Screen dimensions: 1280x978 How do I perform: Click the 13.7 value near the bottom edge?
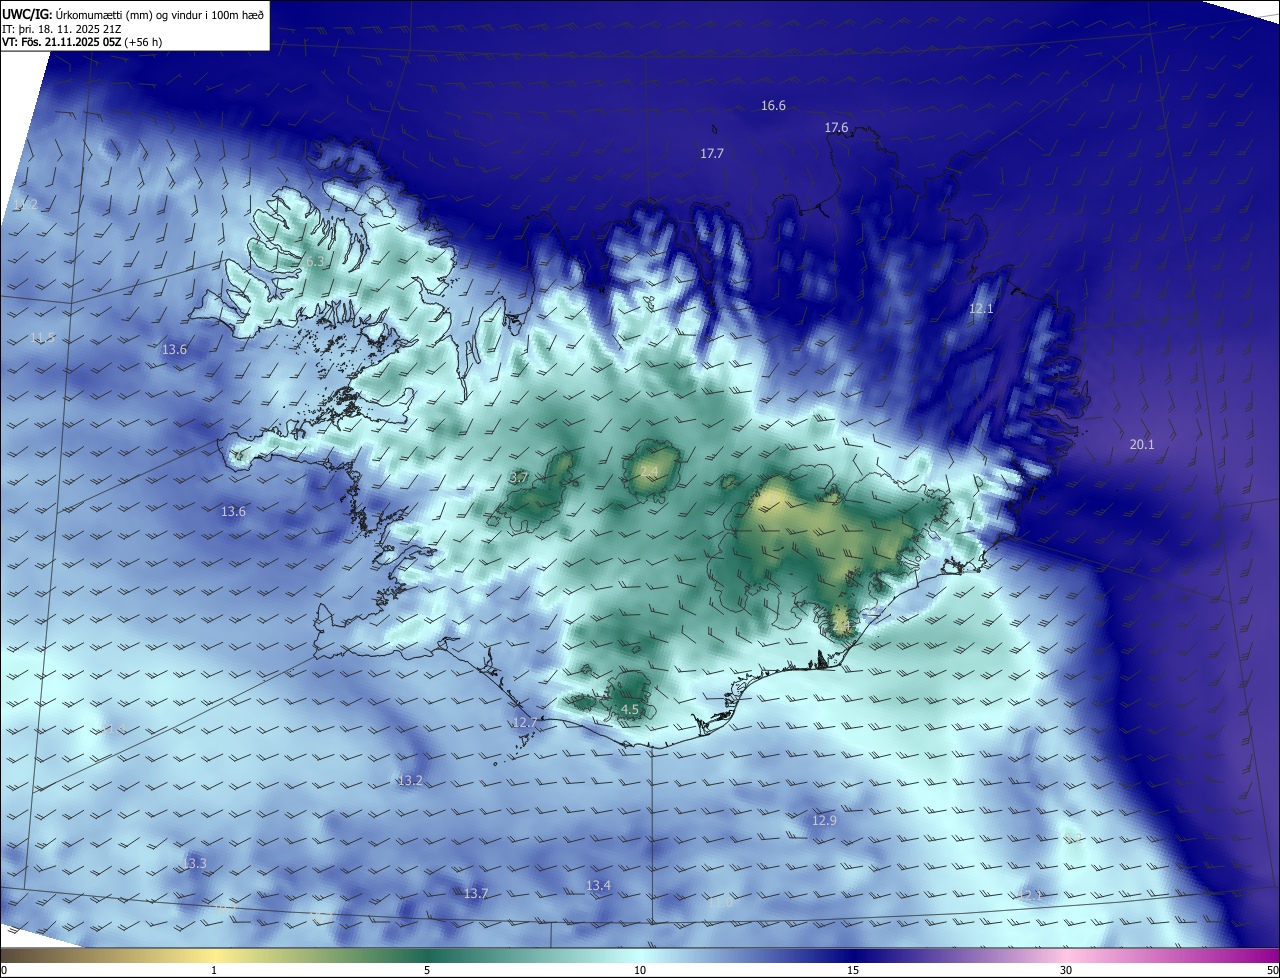click(476, 893)
